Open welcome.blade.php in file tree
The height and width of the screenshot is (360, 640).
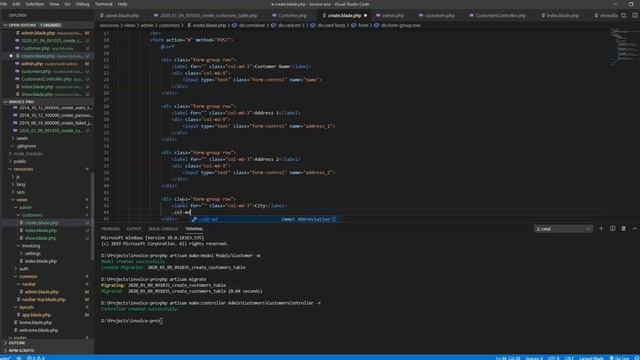pos(38,330)
